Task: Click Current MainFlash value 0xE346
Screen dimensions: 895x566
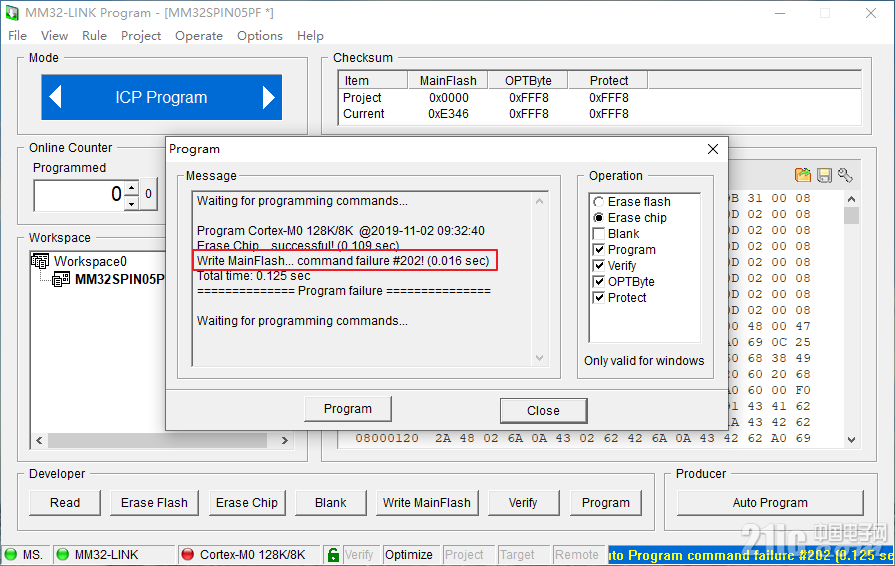Action: [x=448, y=114]
